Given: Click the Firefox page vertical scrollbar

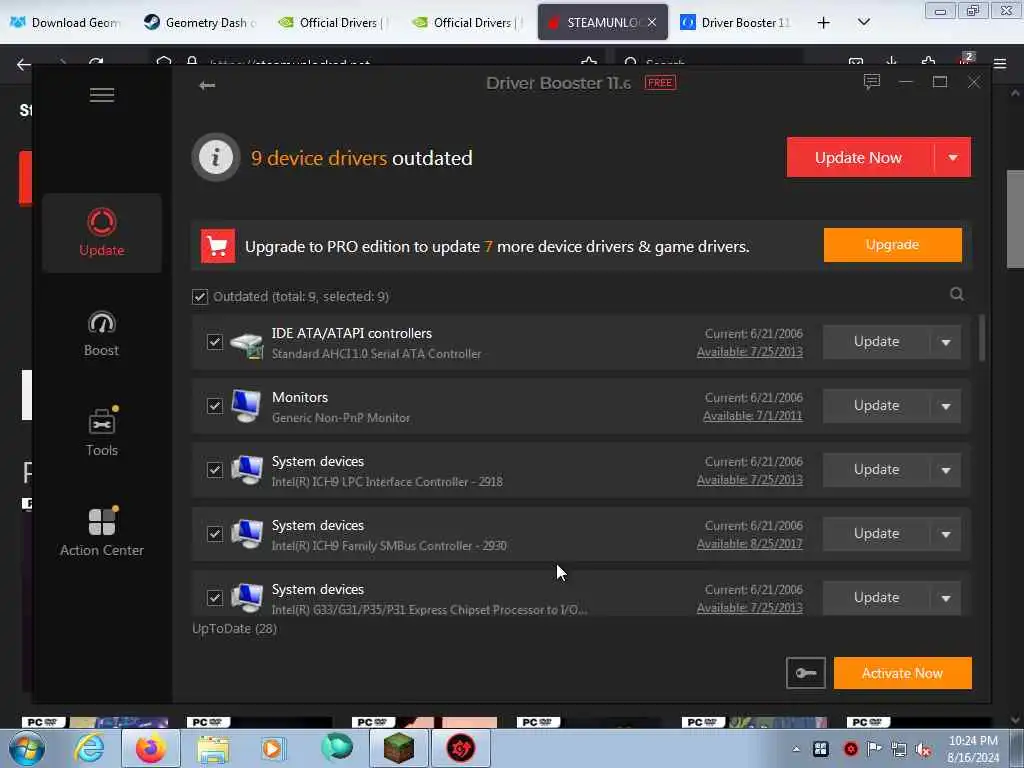Looking at the screenshot, I should click(1015, 219).
